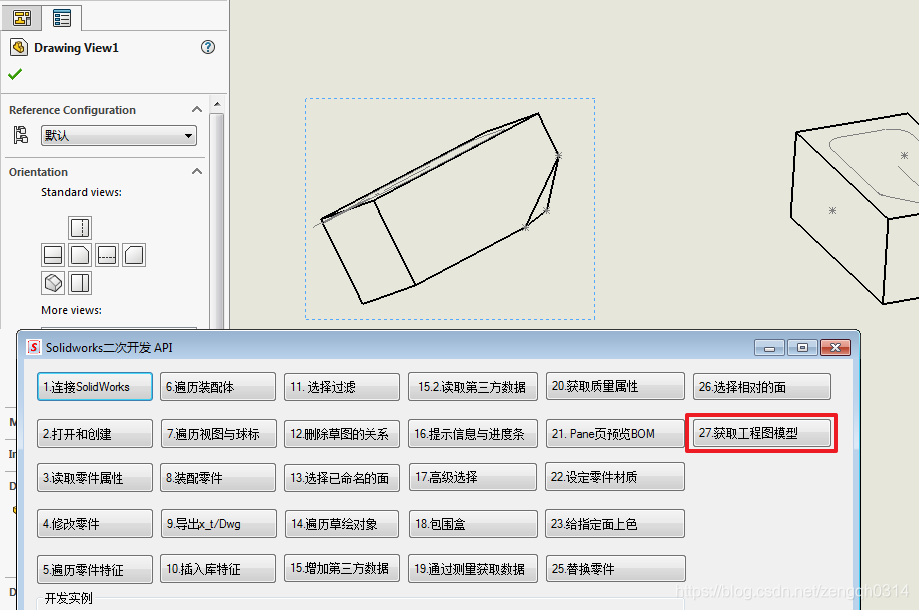Viewport: 919px width, 610px height.
Task: Click 21.Pane页预览BOM button
Action: click(x=615, y=434)
